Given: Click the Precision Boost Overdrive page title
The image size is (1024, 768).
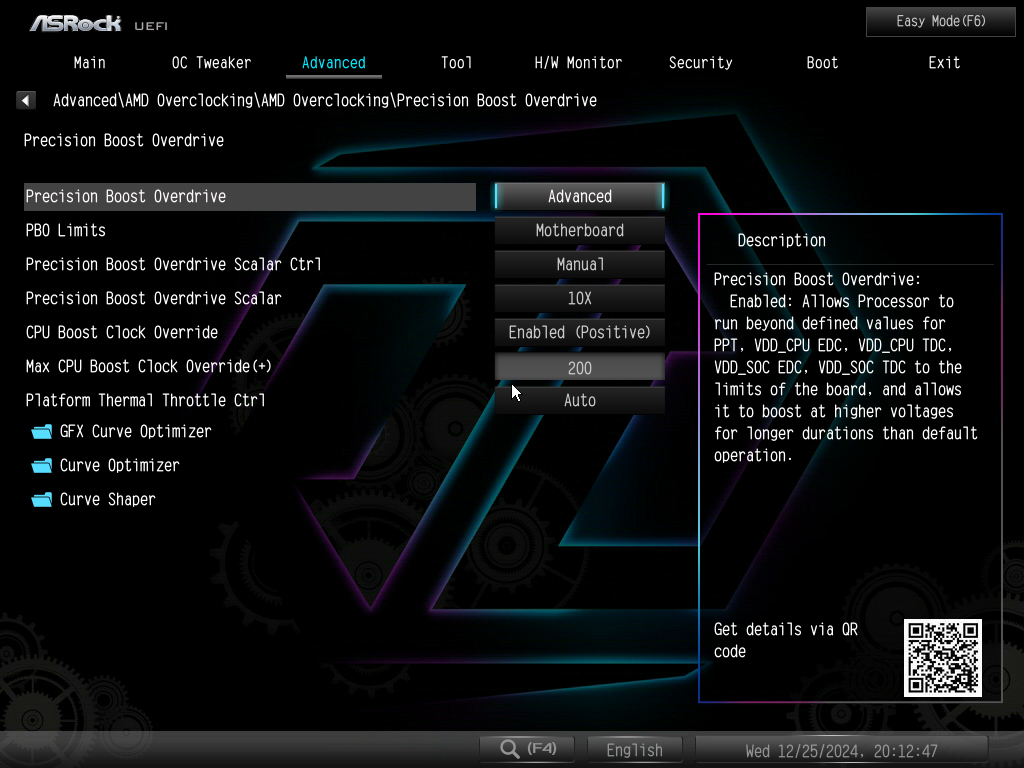Looking at the screenshot, I should [123, 140].
